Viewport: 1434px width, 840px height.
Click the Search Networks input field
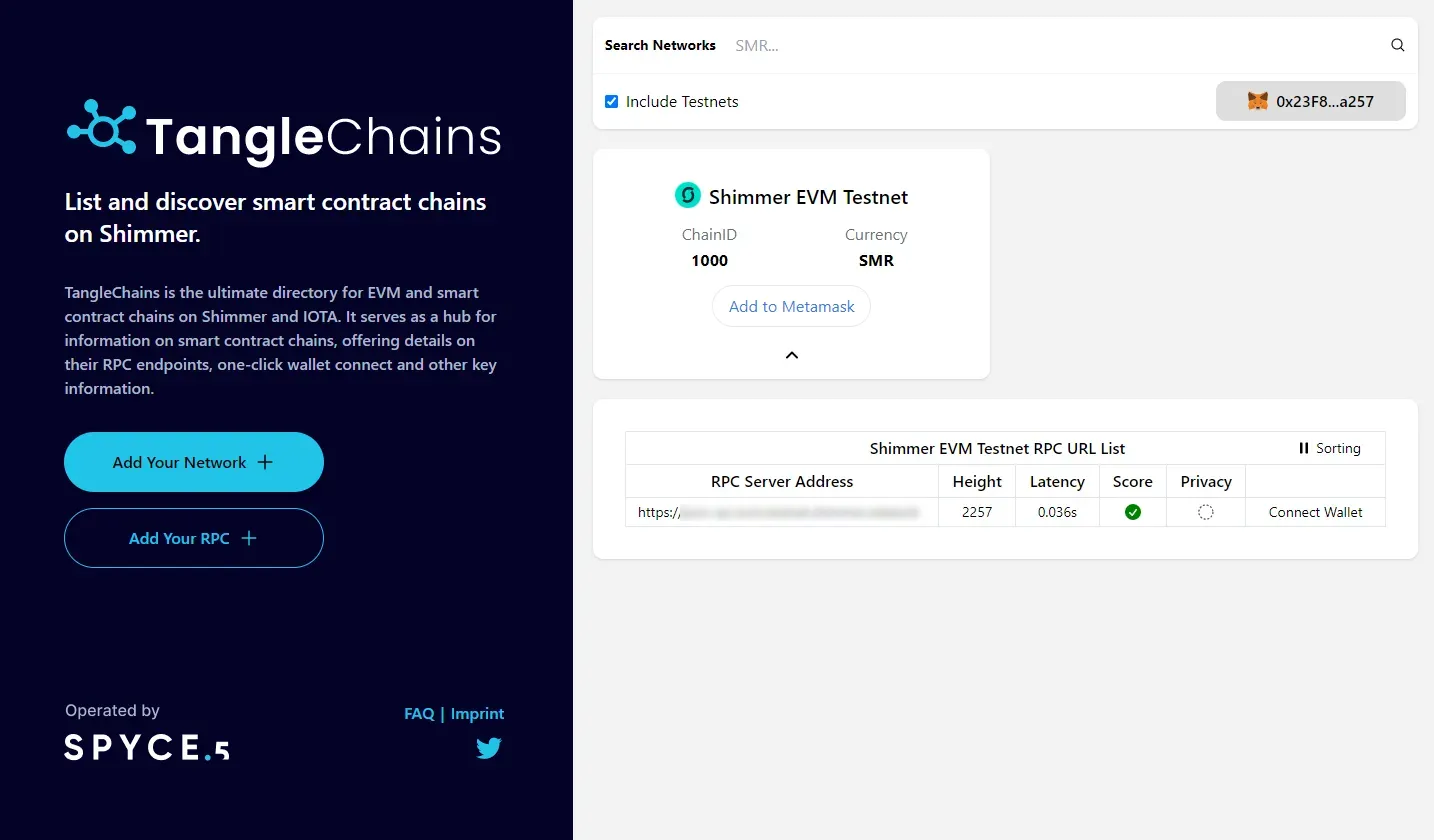(x=1055, y=45)
